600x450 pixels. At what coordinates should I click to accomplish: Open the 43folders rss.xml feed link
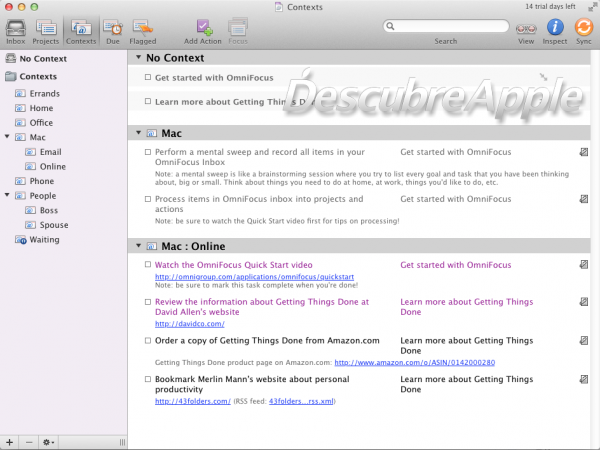click(301, 401)
